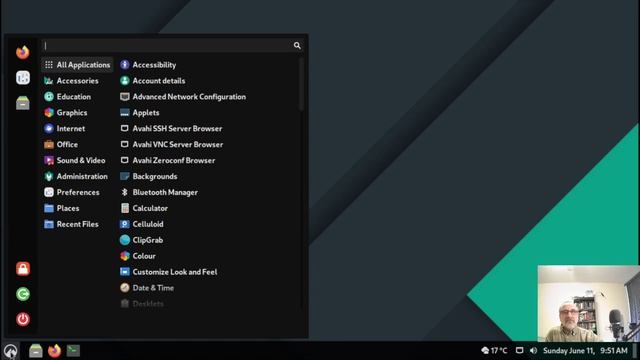
Task: Open file manager icon in favorites sidebar
Action: point(23,103)
